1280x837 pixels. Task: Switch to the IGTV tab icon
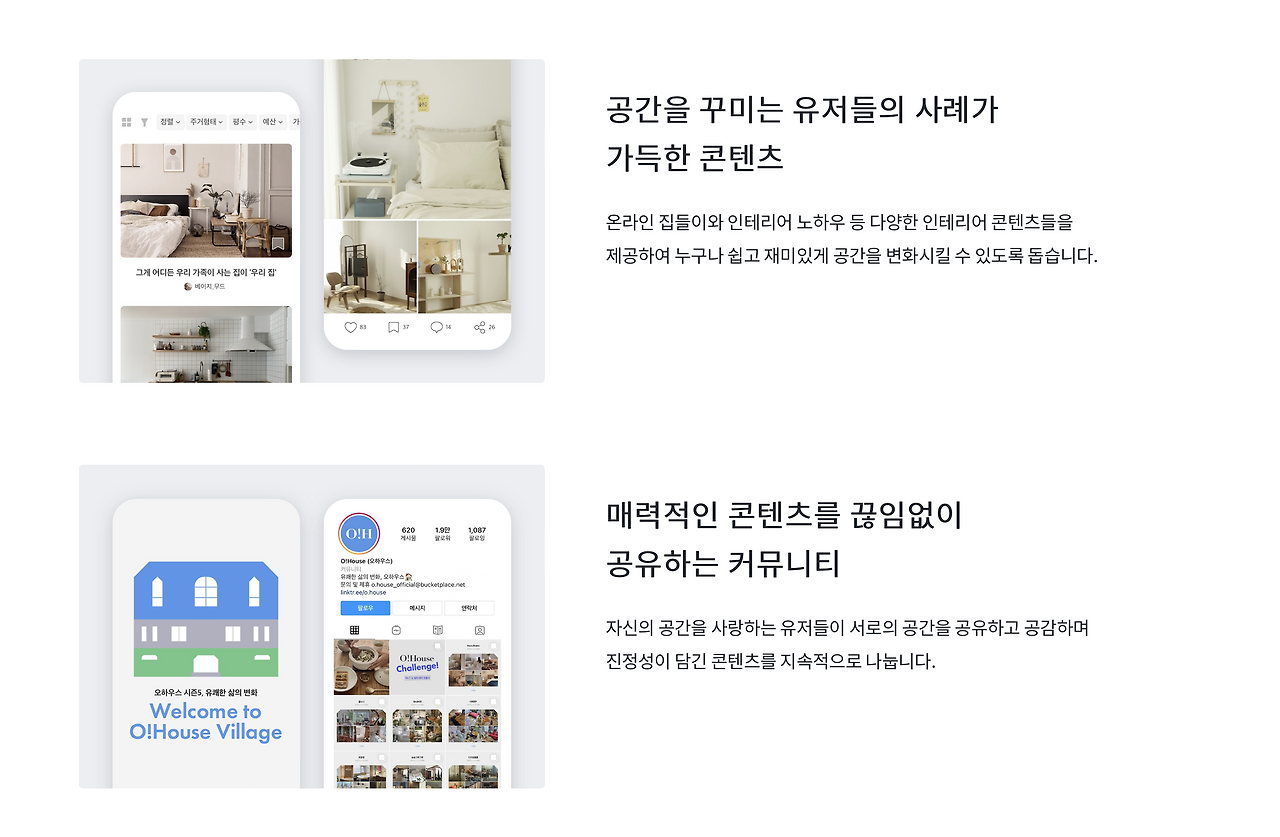397,630
